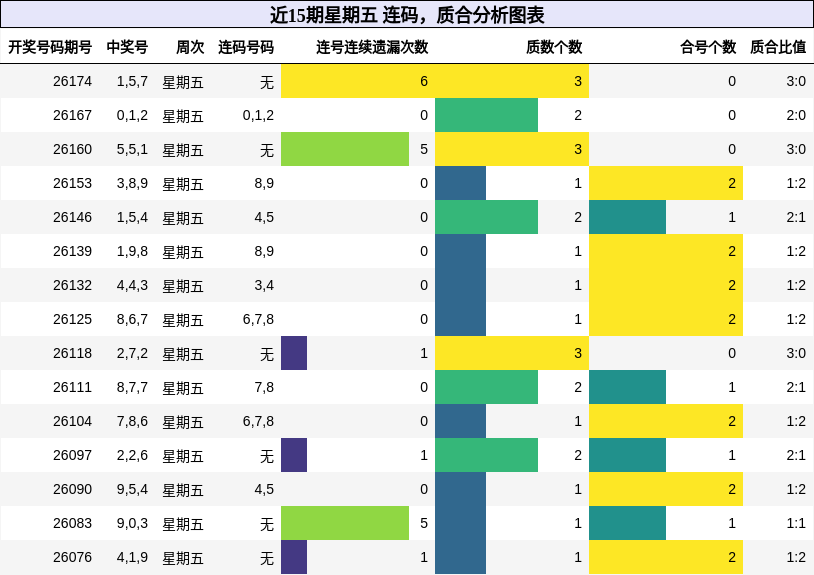Screen dimensions: 814x575
Task: Click issue number 26167
Action: point(72,115)
